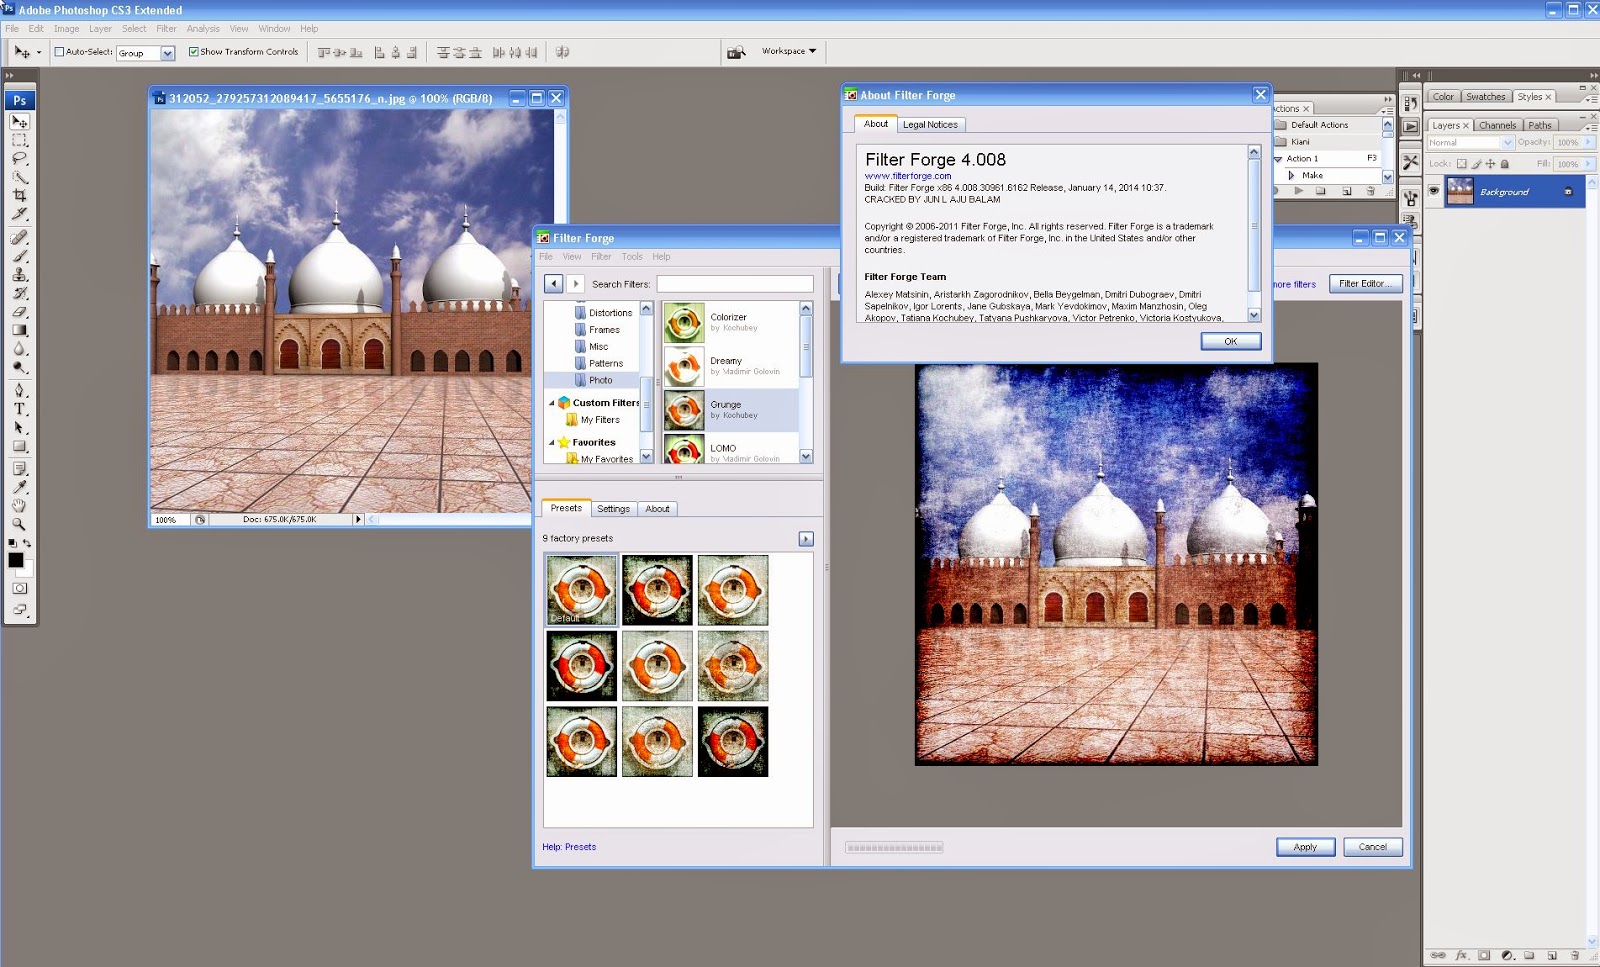The width and height of the screenshot is (1600, 967).
Task: Select the Eraser tool
Action: pyautogui.click(x=19, y=311)
